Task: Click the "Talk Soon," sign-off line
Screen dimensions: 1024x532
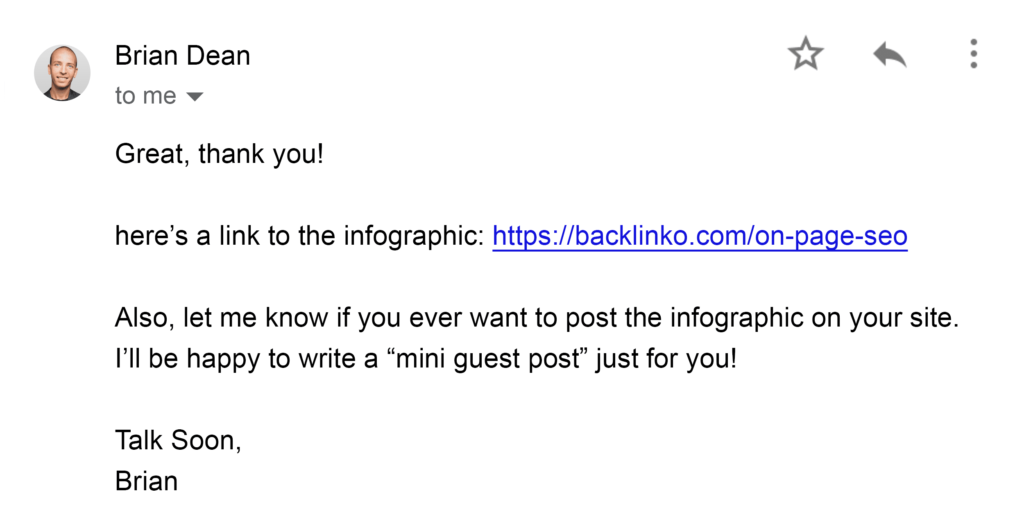Action: [178, 439]
